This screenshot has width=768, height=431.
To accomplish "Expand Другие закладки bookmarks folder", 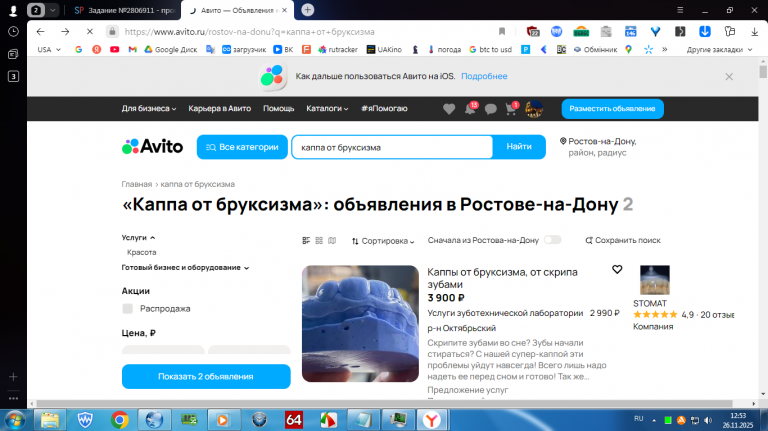I will tap(719, 49).
